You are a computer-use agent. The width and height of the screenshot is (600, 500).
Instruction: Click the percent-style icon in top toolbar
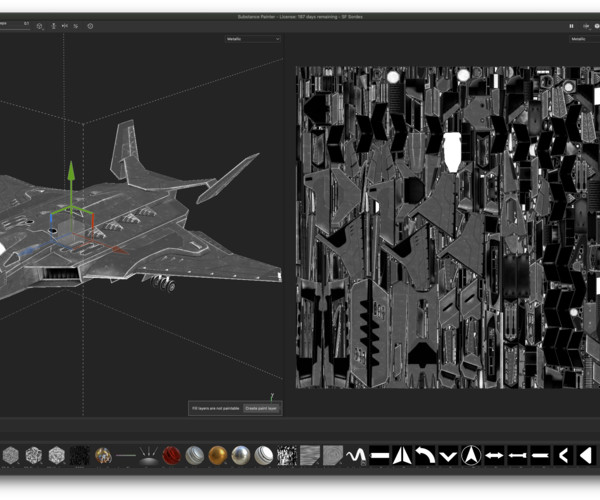point(76,26)
